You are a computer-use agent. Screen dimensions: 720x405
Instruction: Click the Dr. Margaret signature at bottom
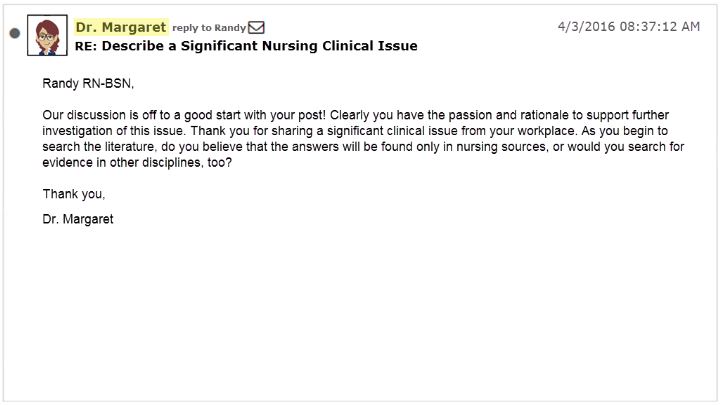click(x=78, y=219)
